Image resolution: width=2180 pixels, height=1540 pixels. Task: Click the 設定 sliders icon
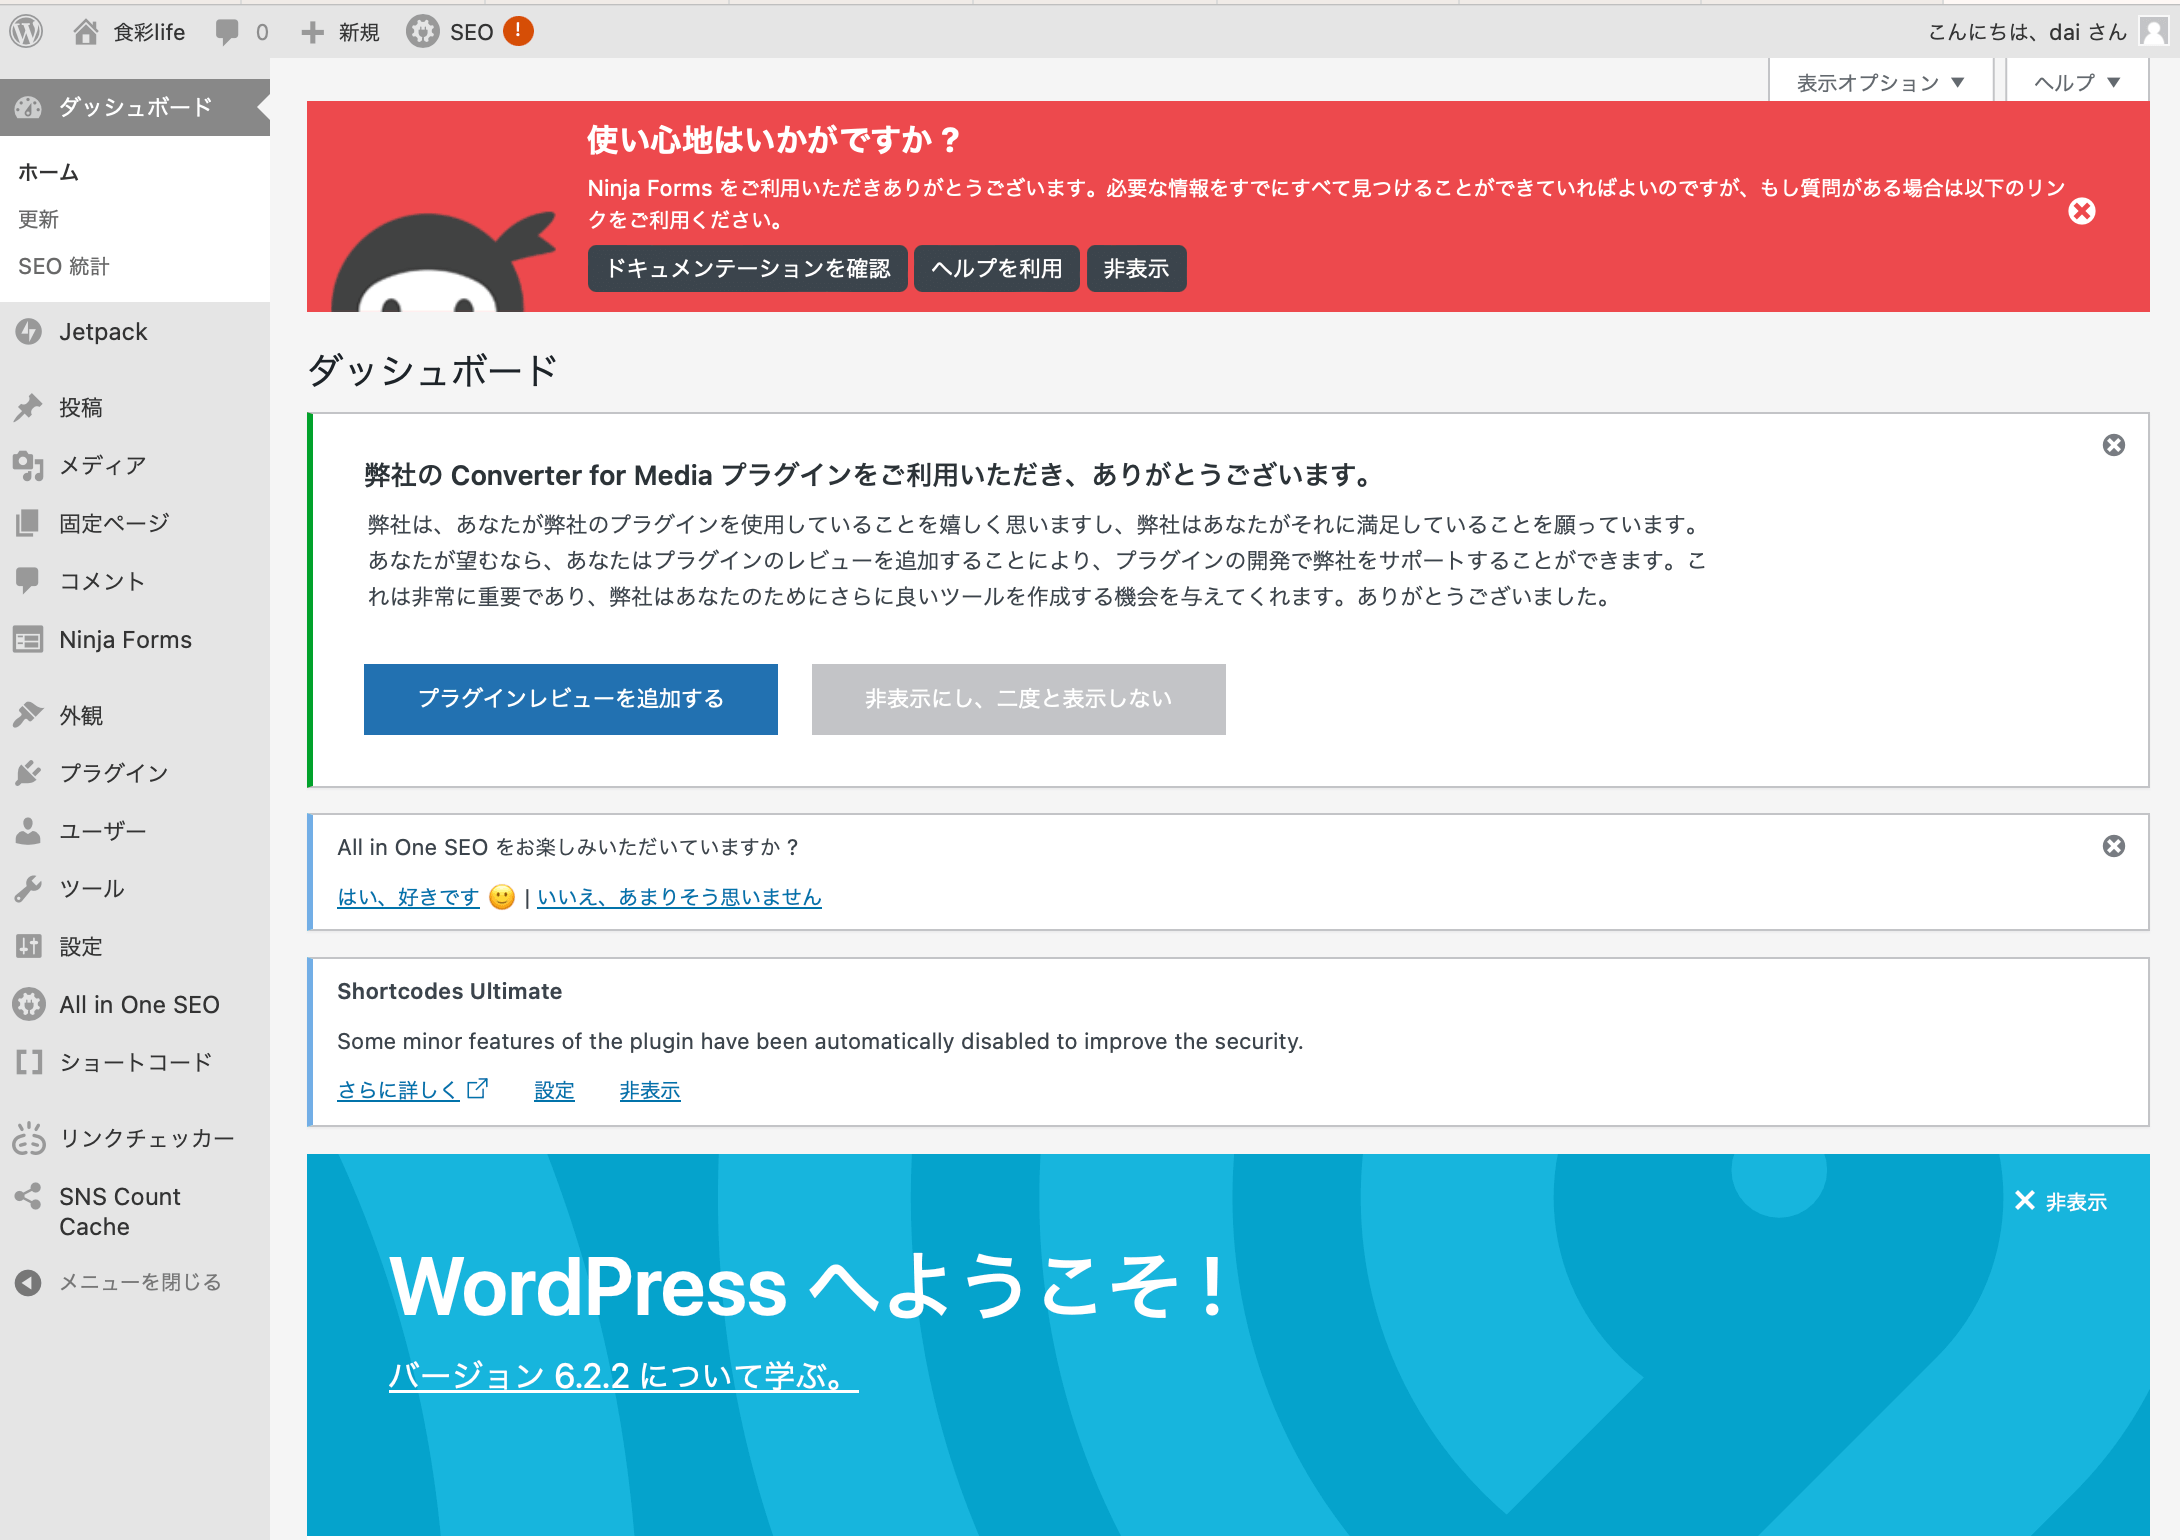click(x=29, y=946)
